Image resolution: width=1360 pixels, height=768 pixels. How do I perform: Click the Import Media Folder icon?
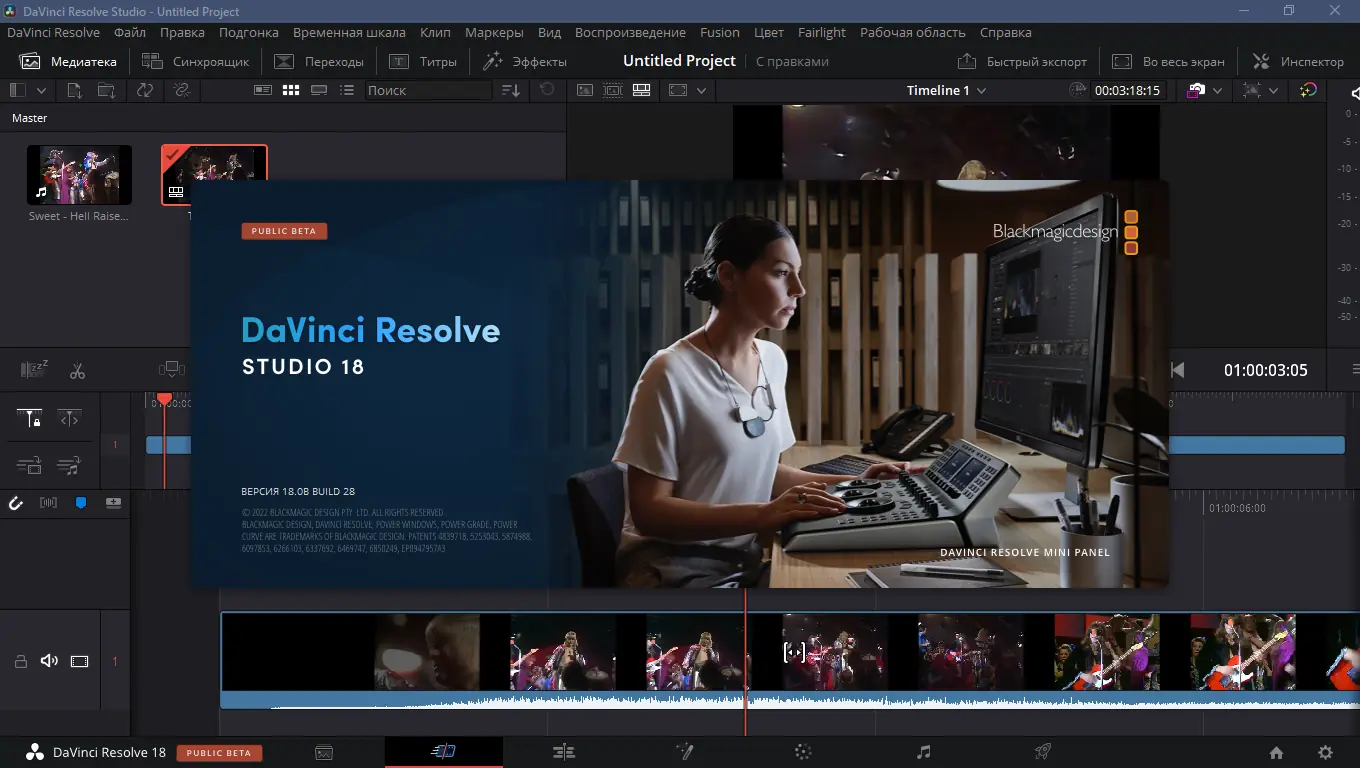coord(106,90)
